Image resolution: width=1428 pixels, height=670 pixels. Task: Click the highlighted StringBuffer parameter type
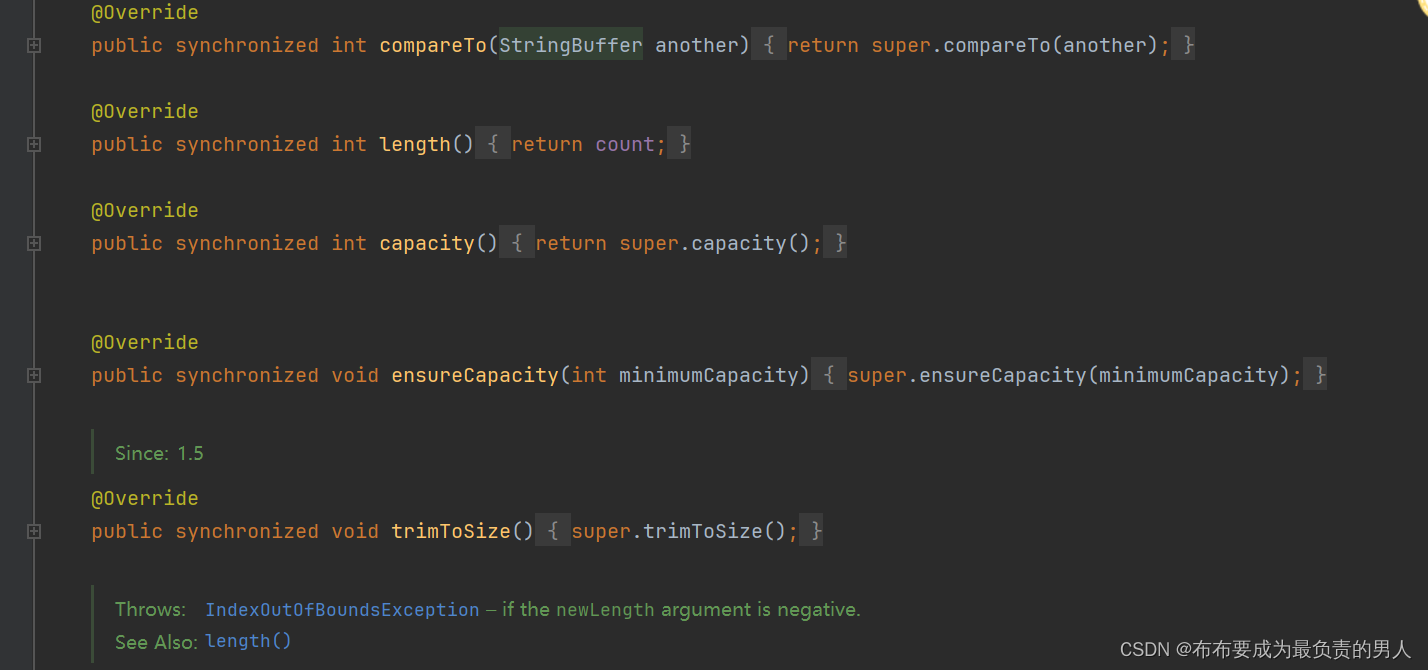571,45
